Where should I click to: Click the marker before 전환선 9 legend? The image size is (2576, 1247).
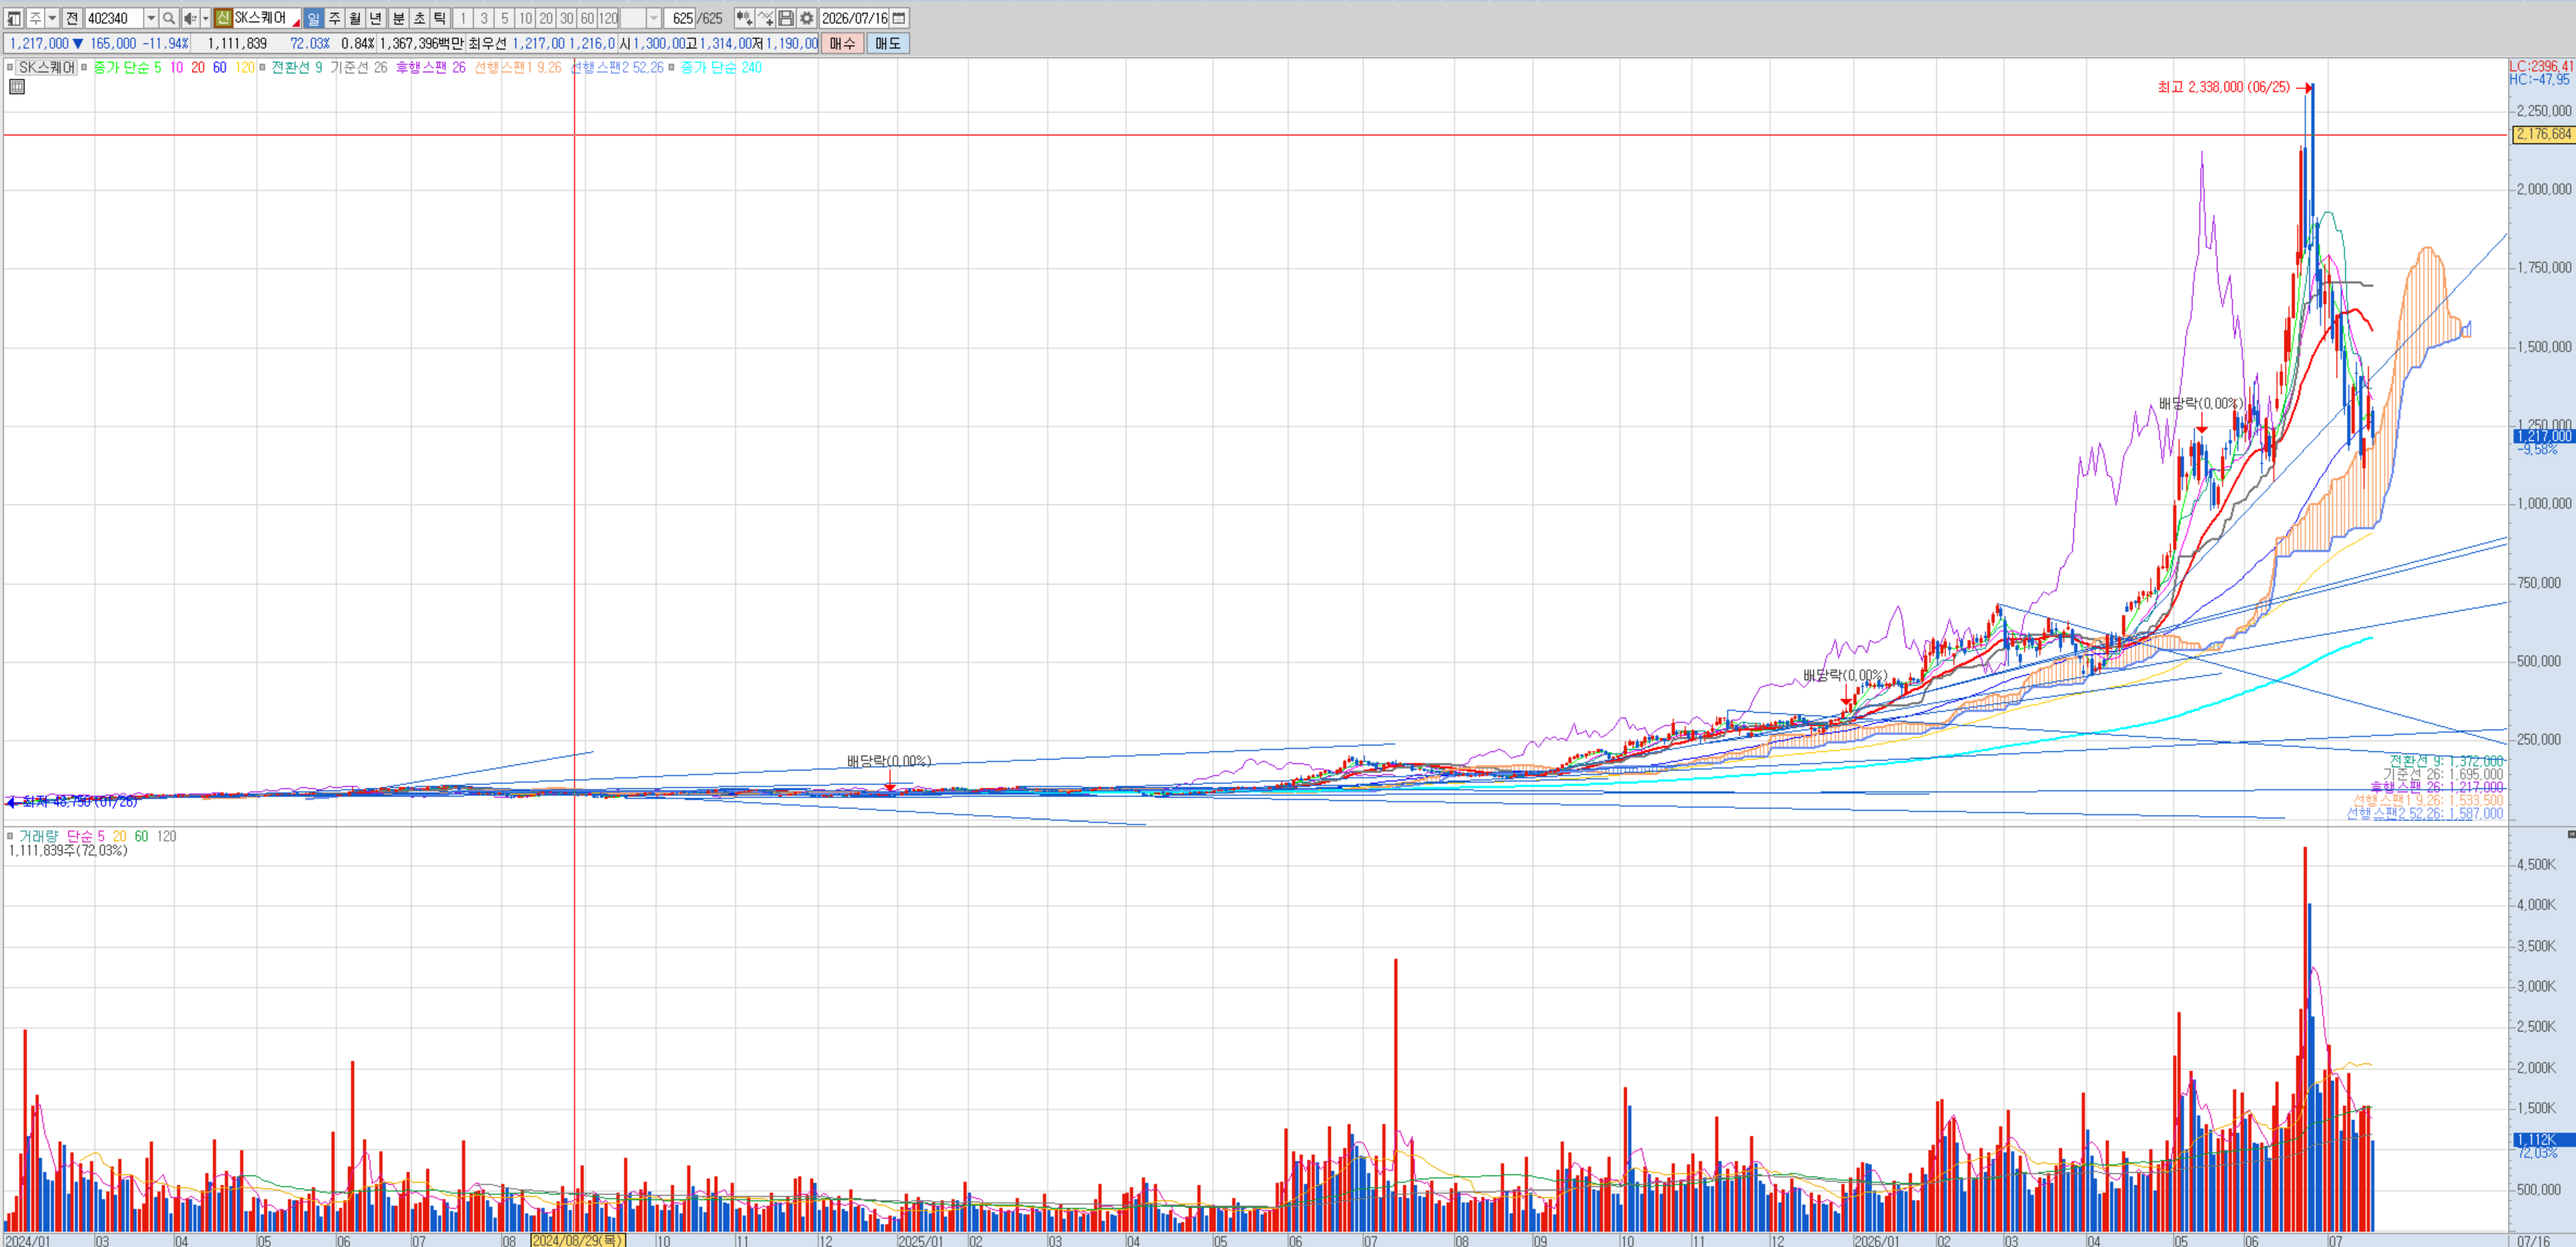tap(263, 68)
